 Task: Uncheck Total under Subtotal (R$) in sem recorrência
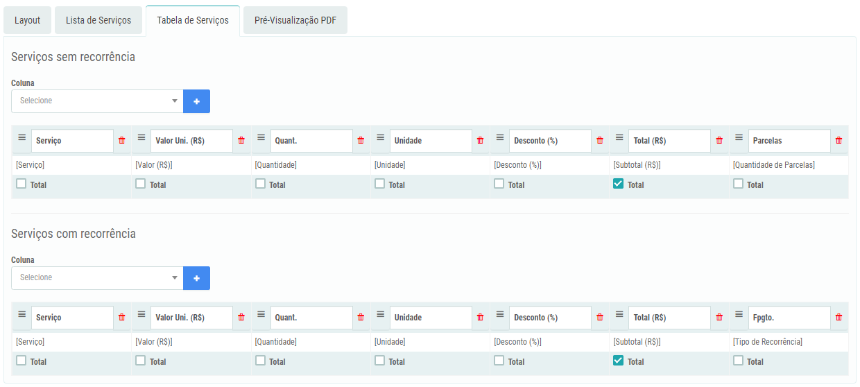[618, 184]
